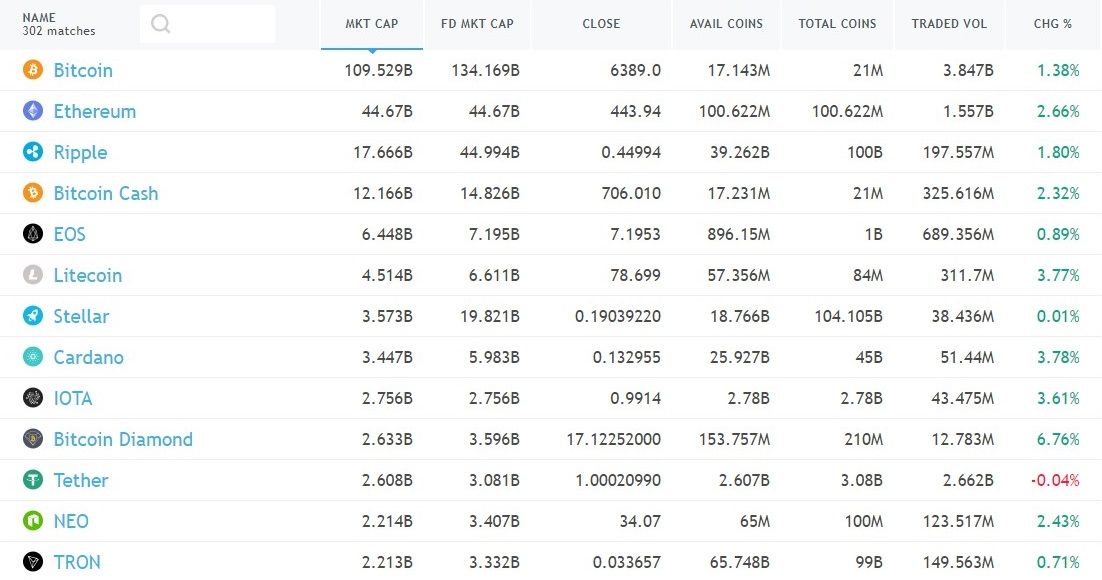
Task: Click the TRON logo icon
Action: tap(33, 562)
